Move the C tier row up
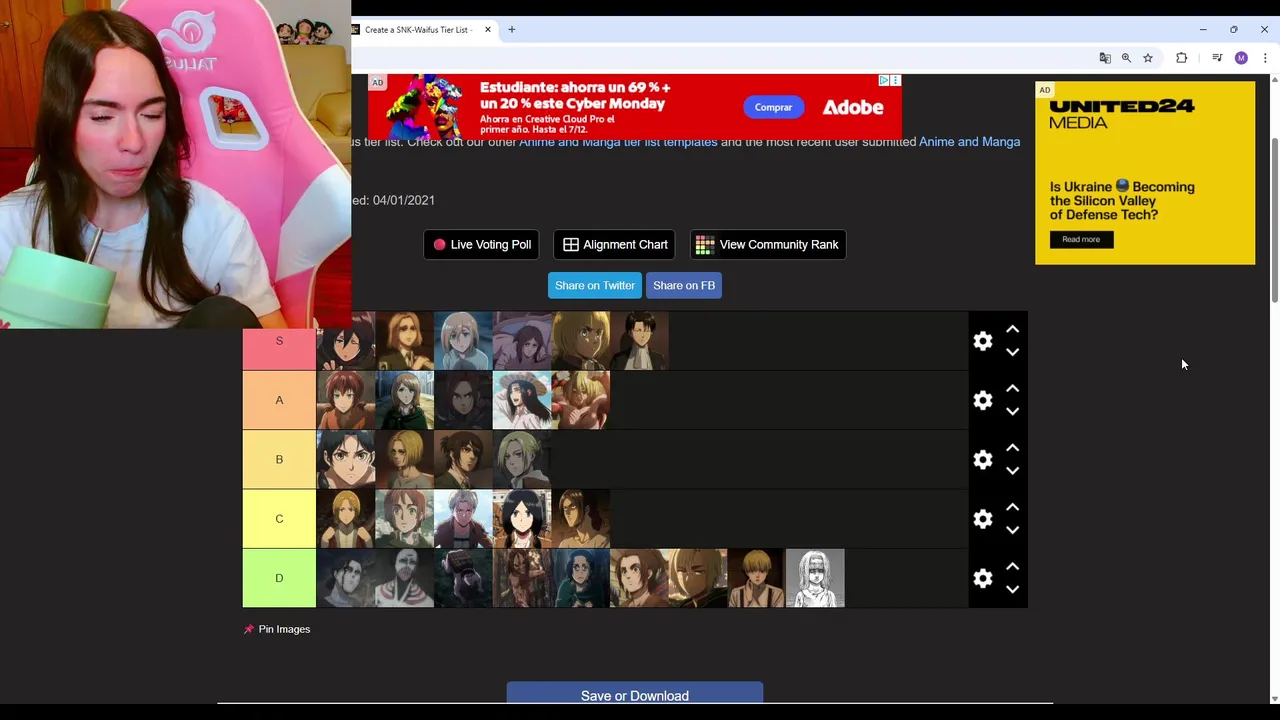Viewport: 1280px width, 720px height. (x=1012, y=507)
